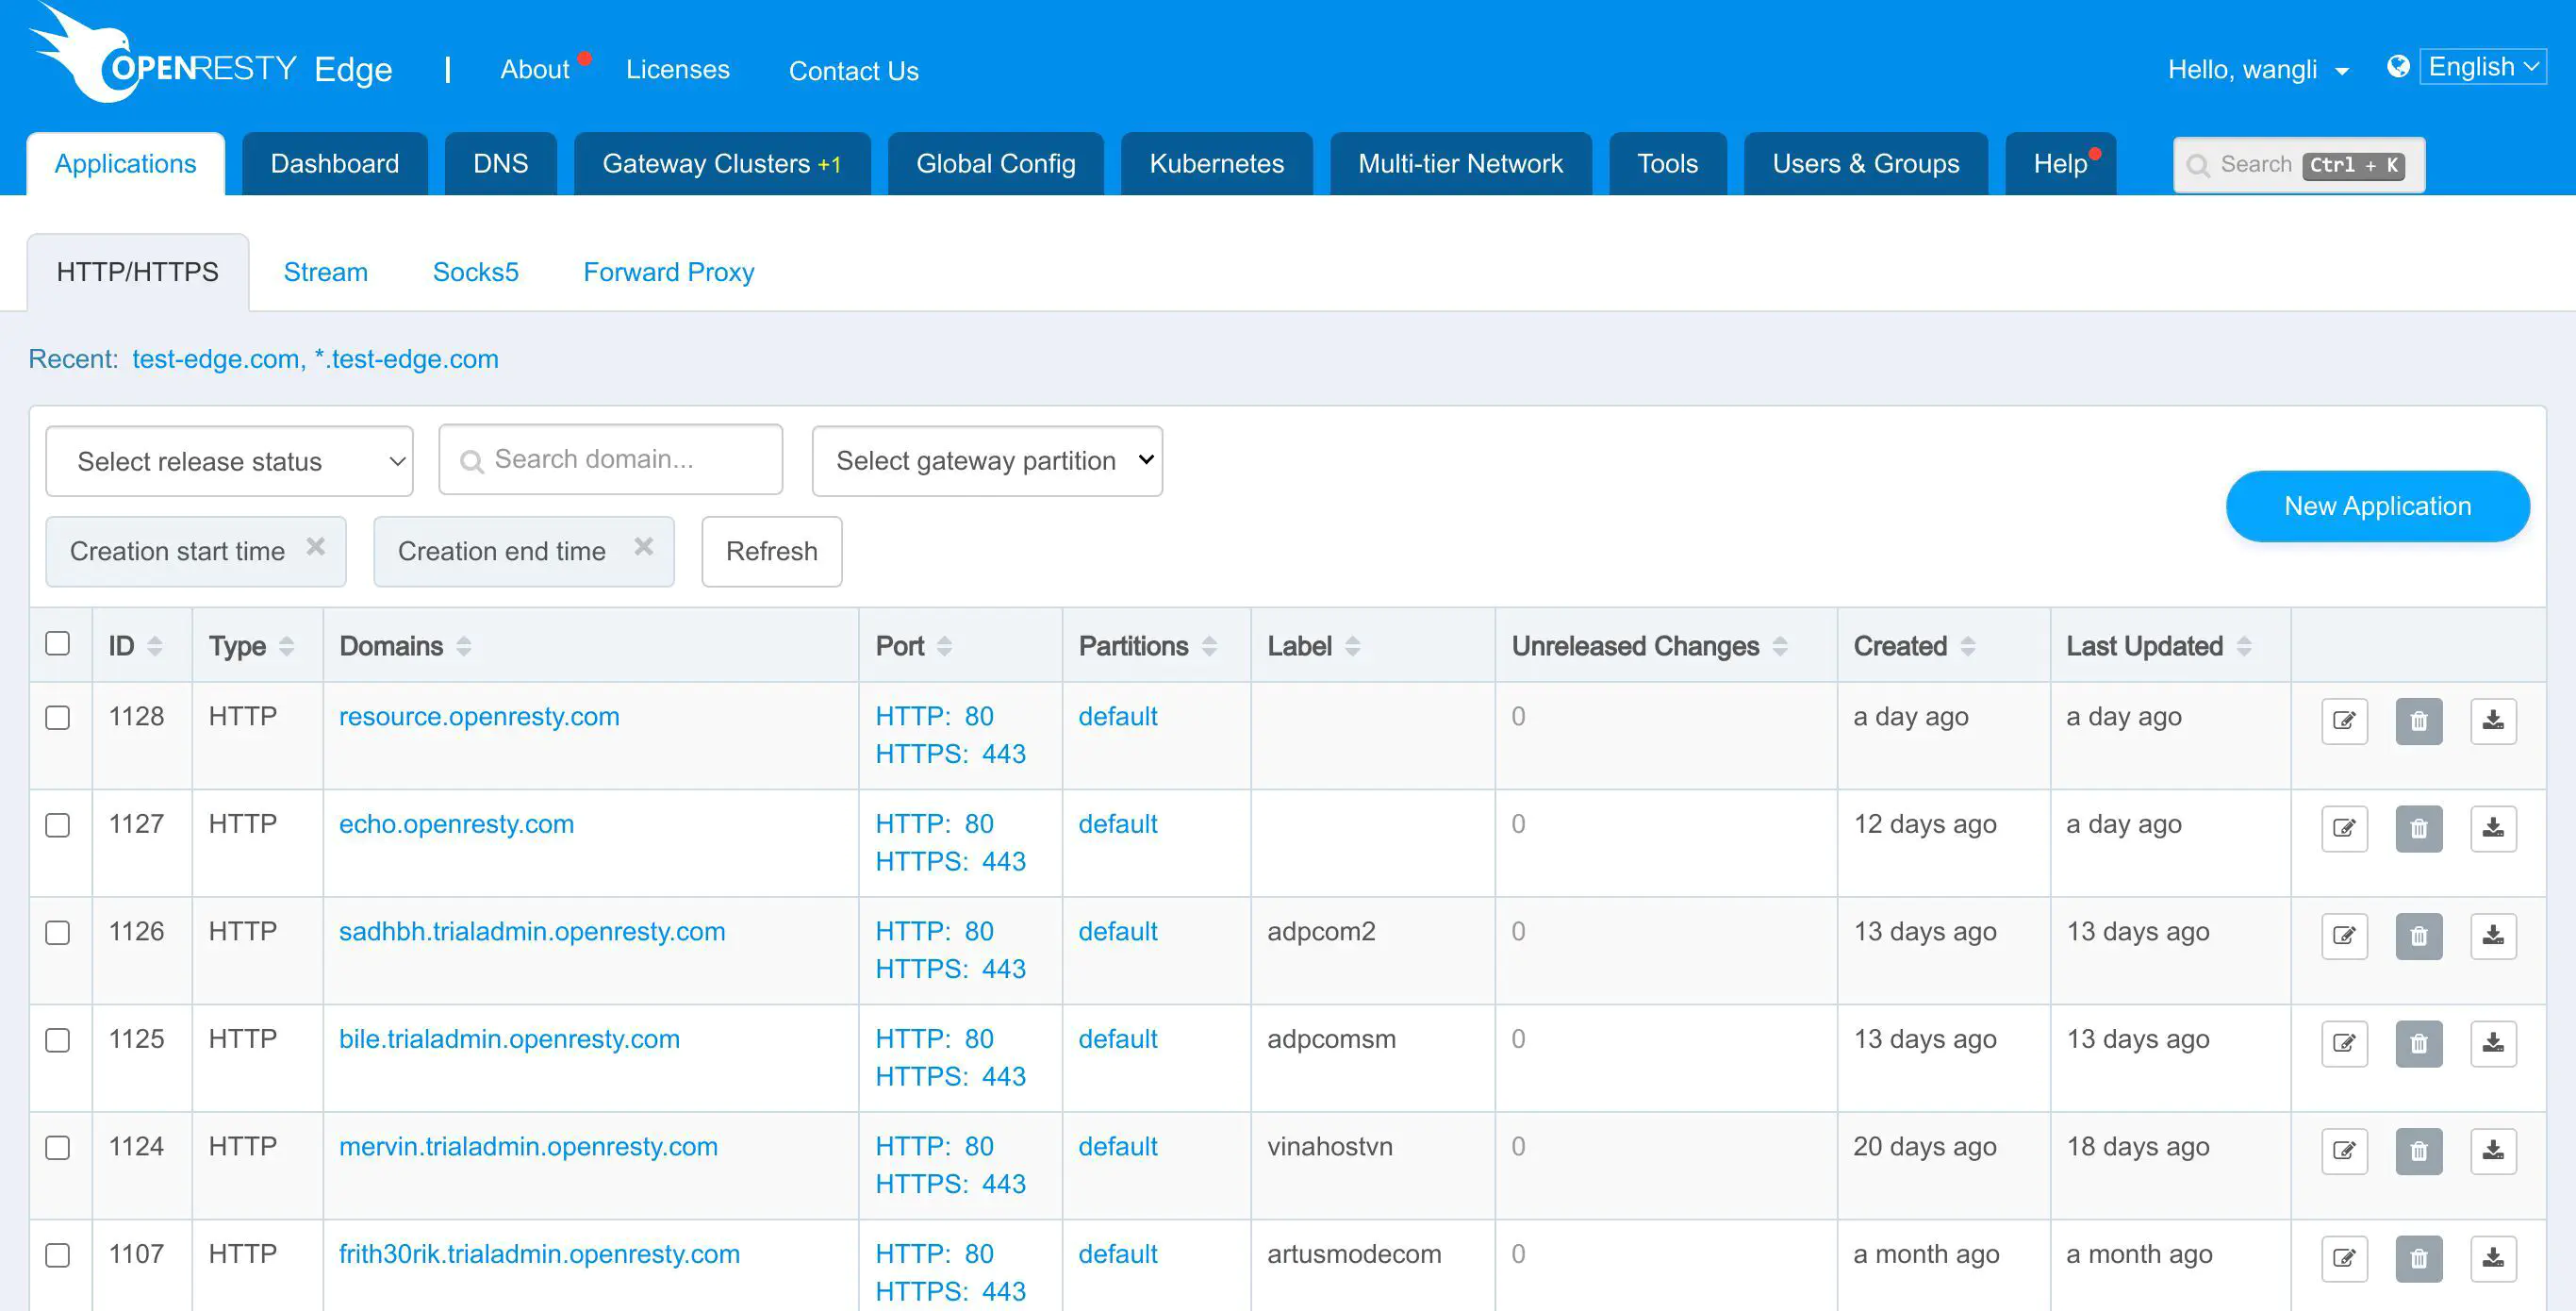The height and width of the screenshot is (1311, 2576).
Task: Tick the select-all header checkbox
Action: point(58,643)
